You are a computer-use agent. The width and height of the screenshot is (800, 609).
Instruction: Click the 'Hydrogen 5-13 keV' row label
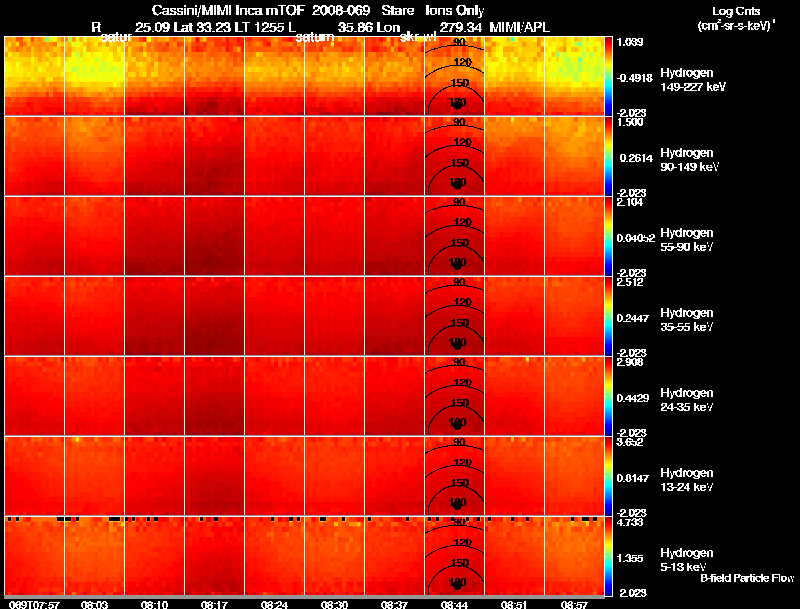click(687, 560)
